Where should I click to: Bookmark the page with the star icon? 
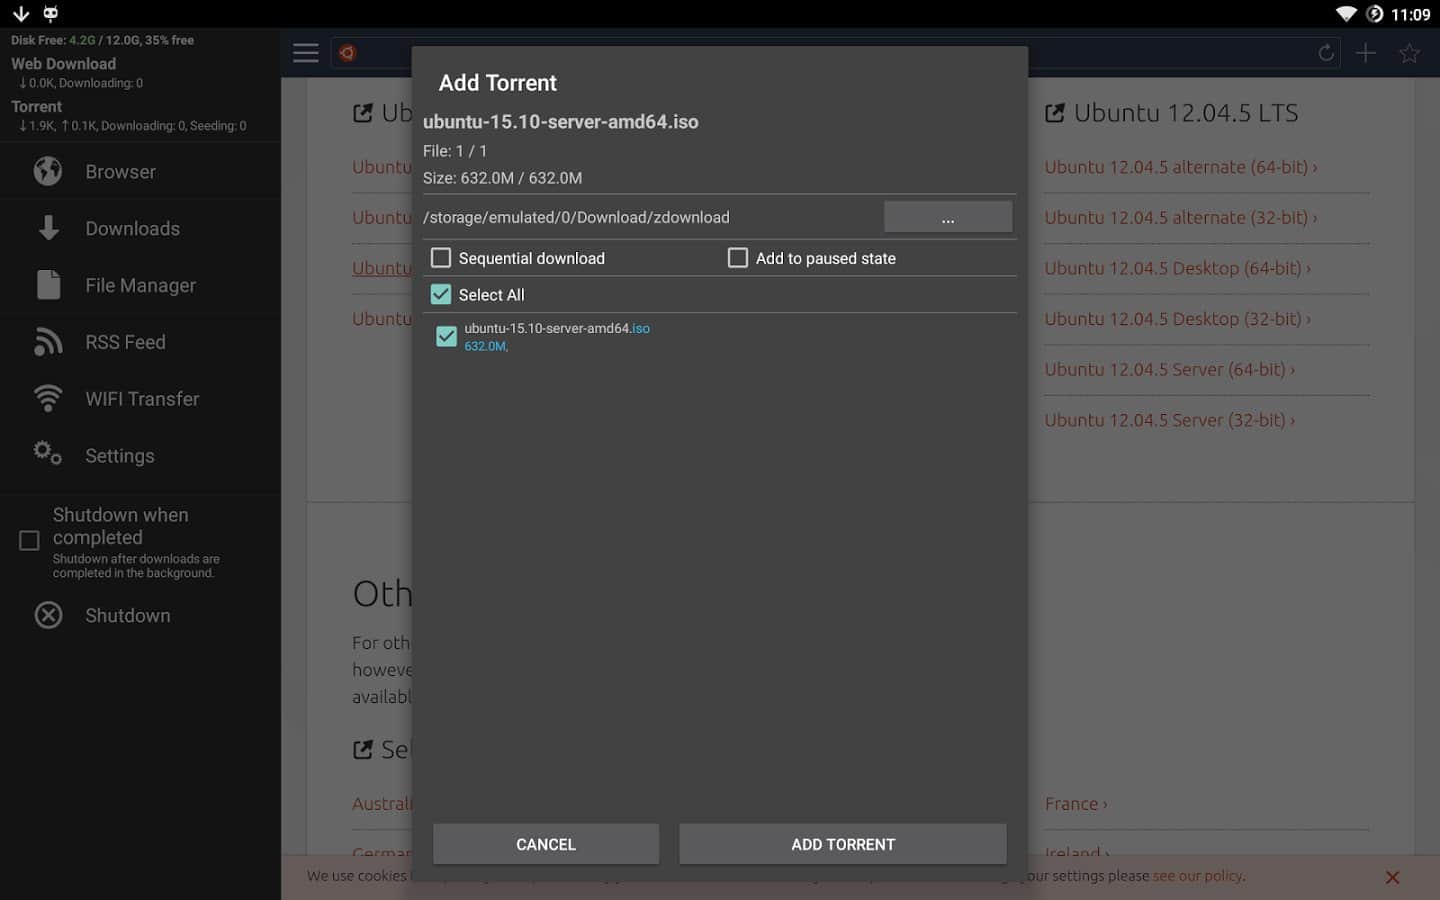(1409, 53)
